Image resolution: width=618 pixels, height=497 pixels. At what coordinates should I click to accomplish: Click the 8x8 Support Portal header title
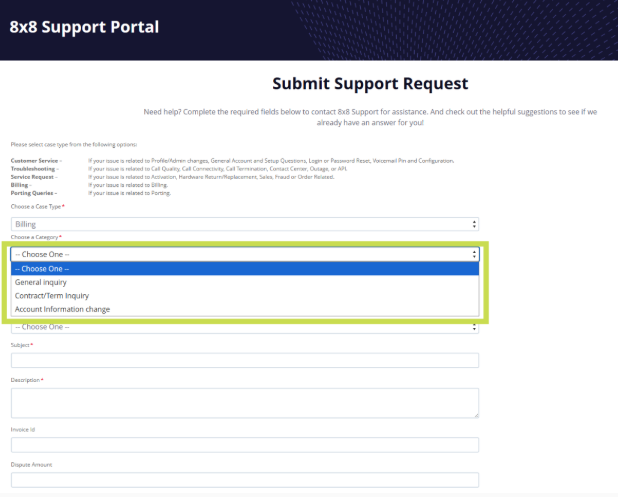coord(84,27)
